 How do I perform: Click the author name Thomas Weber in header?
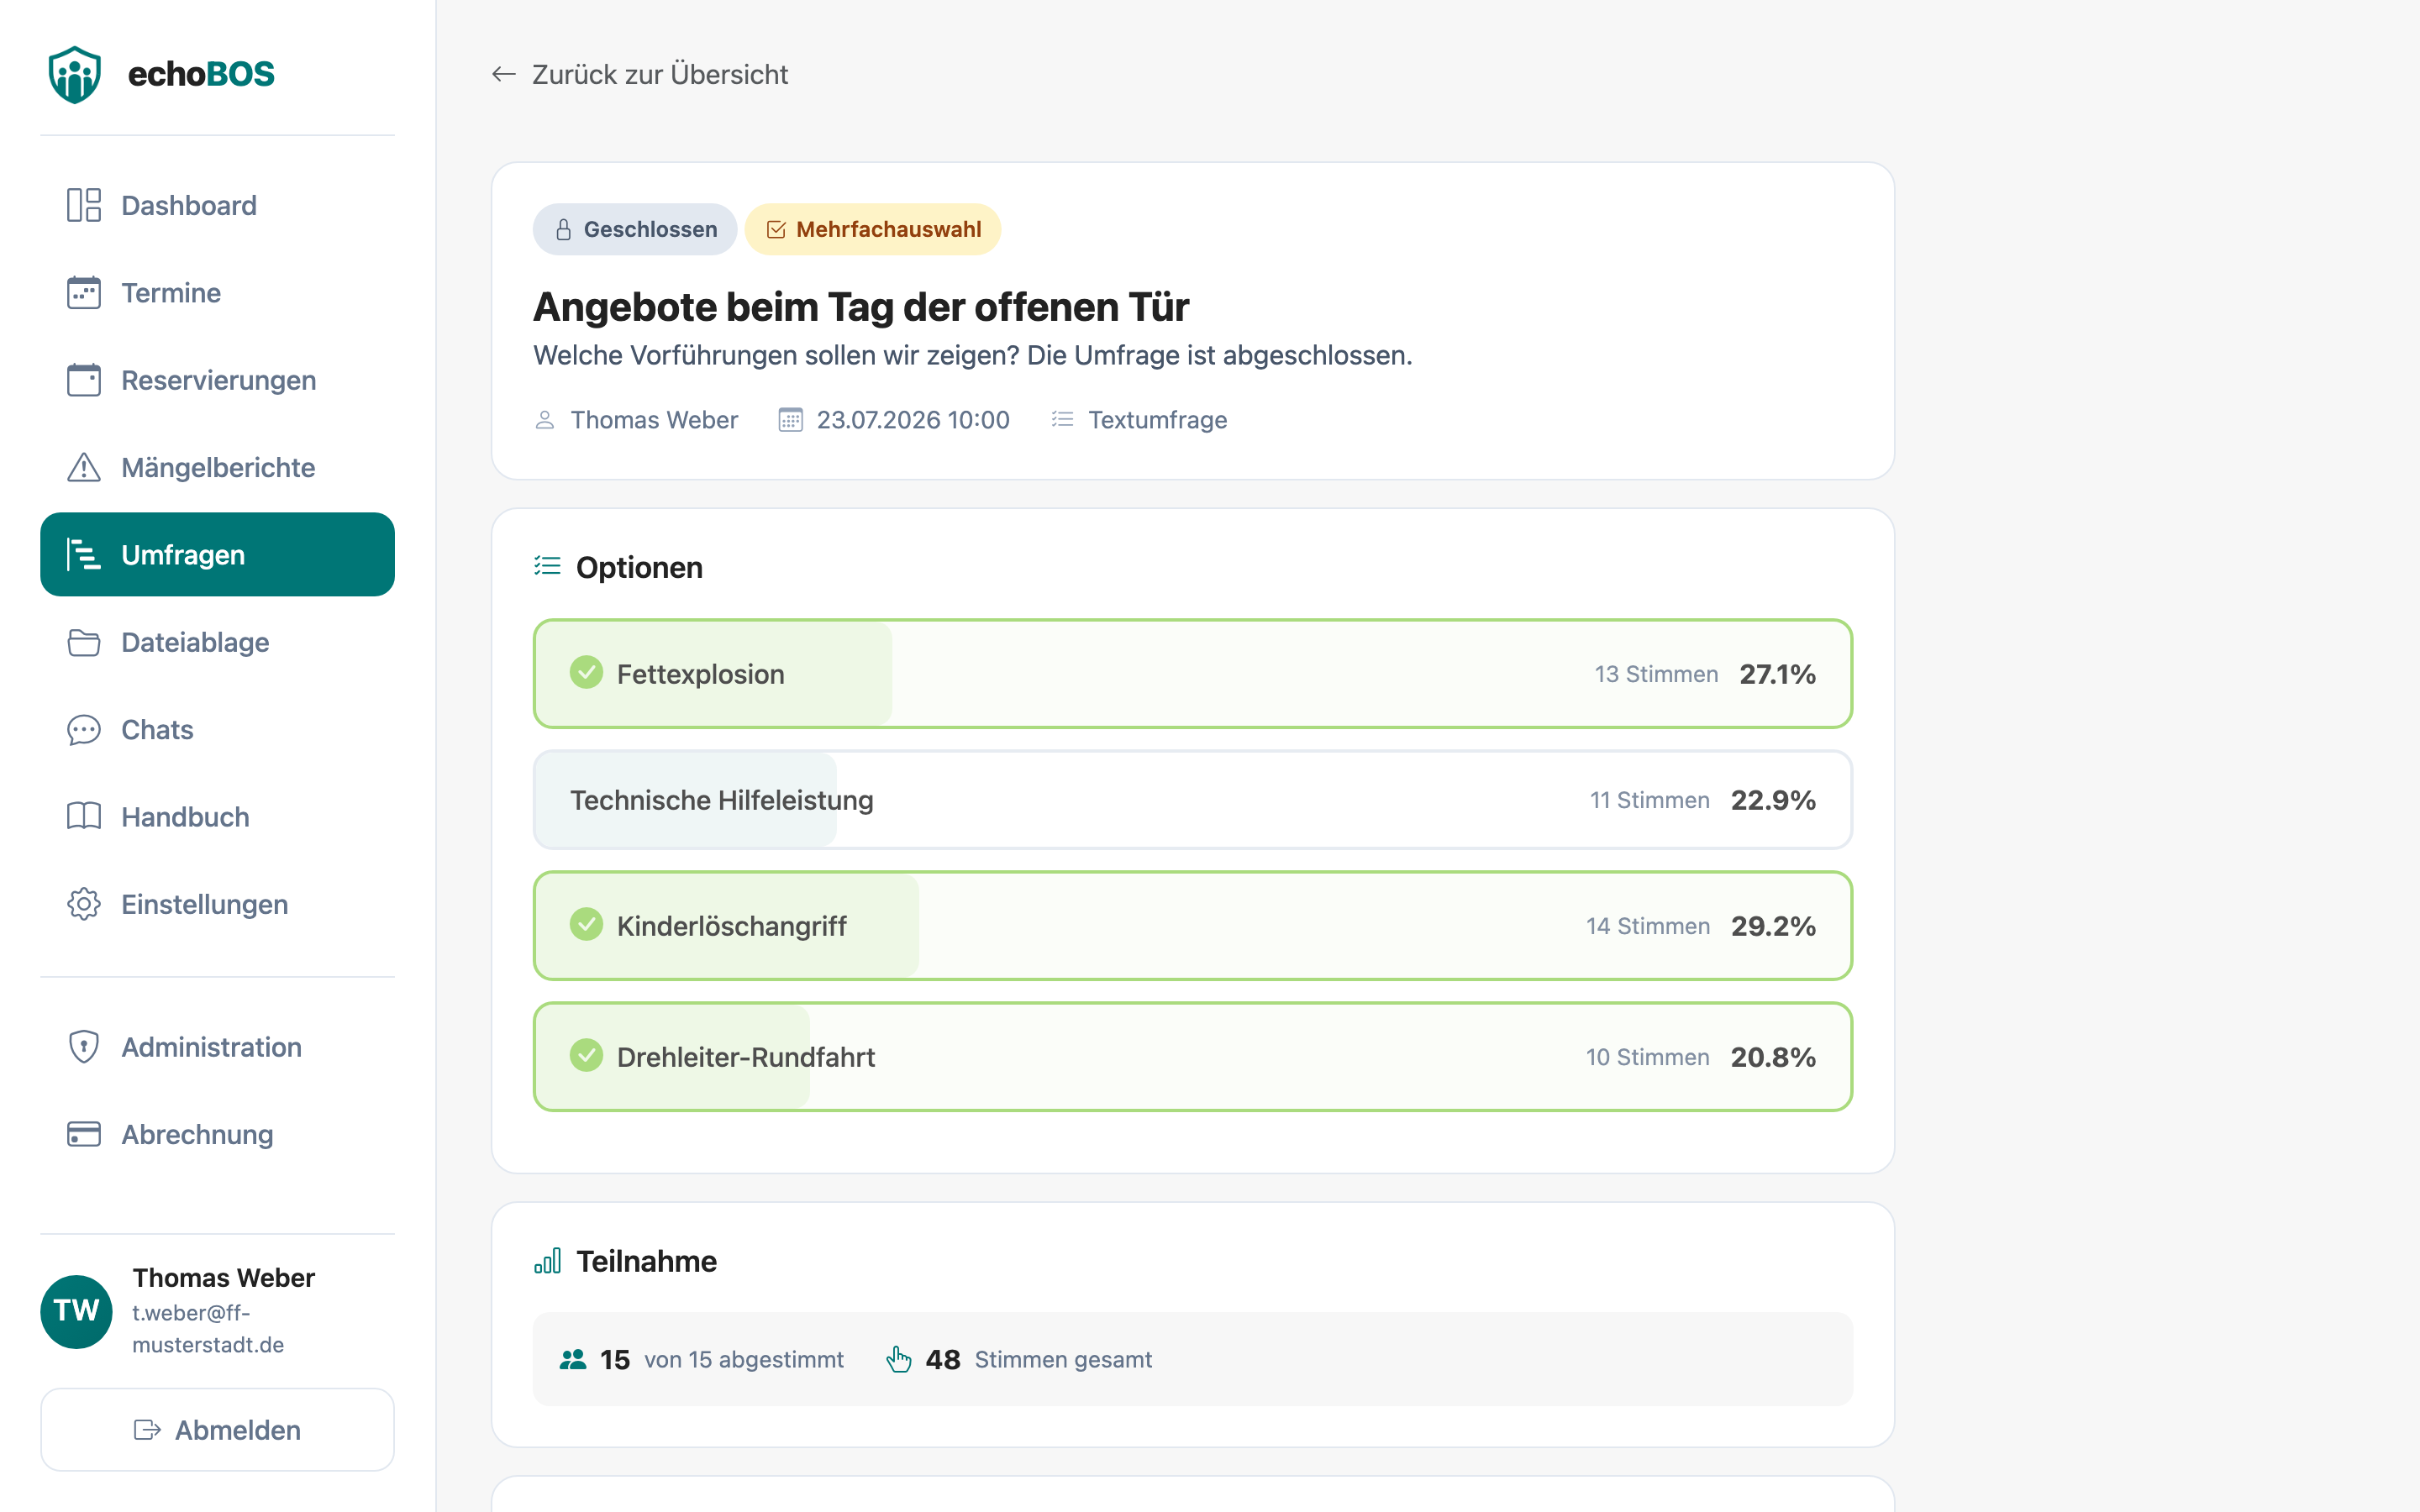(654, 420)
